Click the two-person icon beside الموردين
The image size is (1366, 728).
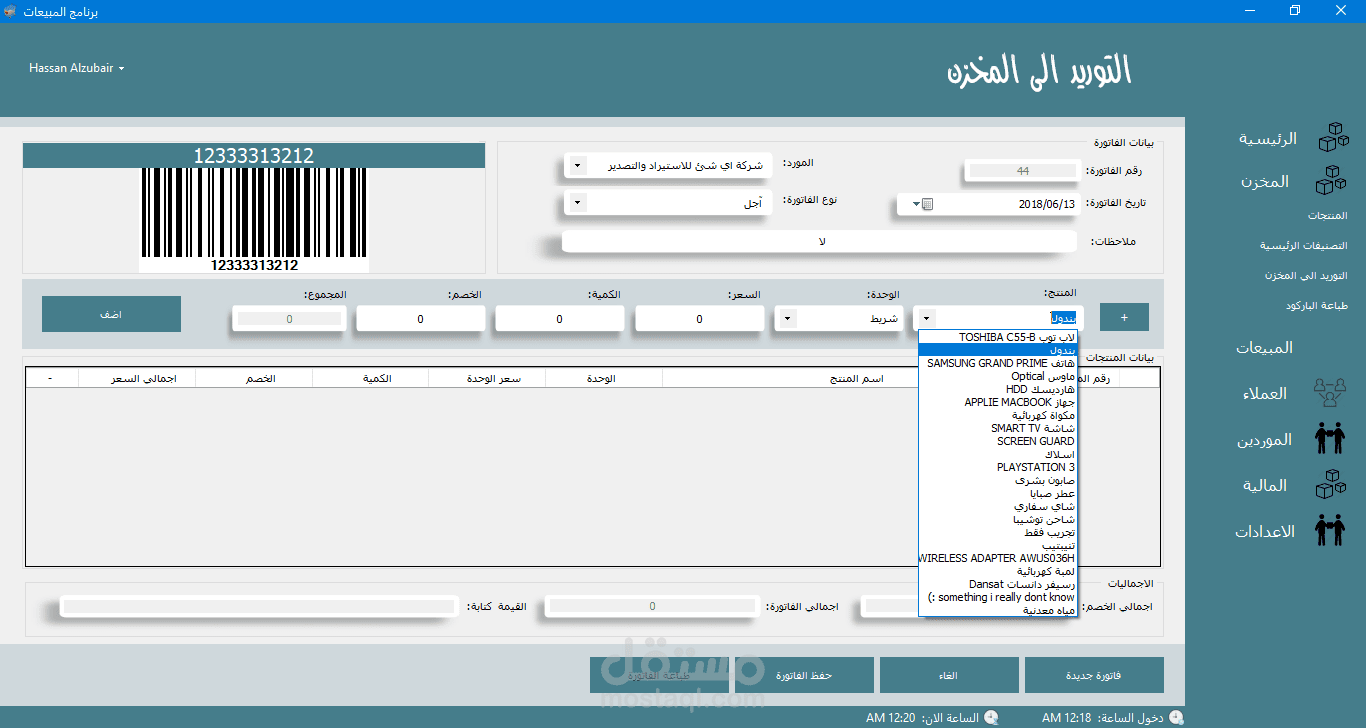1330,438
